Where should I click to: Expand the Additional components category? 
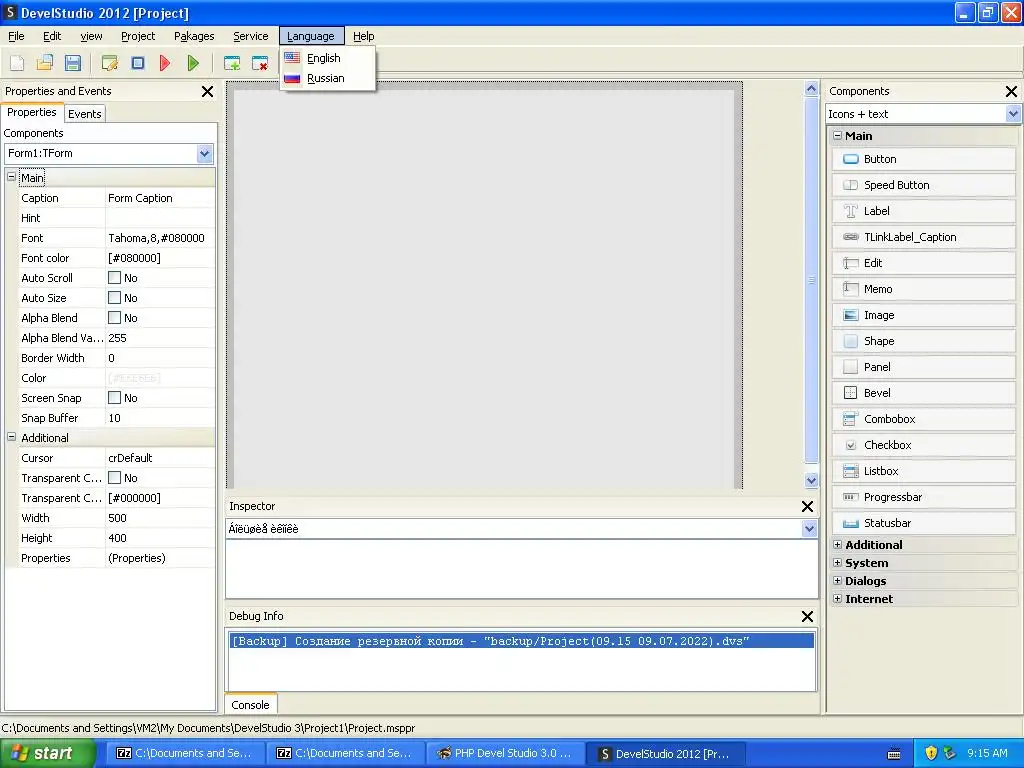[837, 544]
